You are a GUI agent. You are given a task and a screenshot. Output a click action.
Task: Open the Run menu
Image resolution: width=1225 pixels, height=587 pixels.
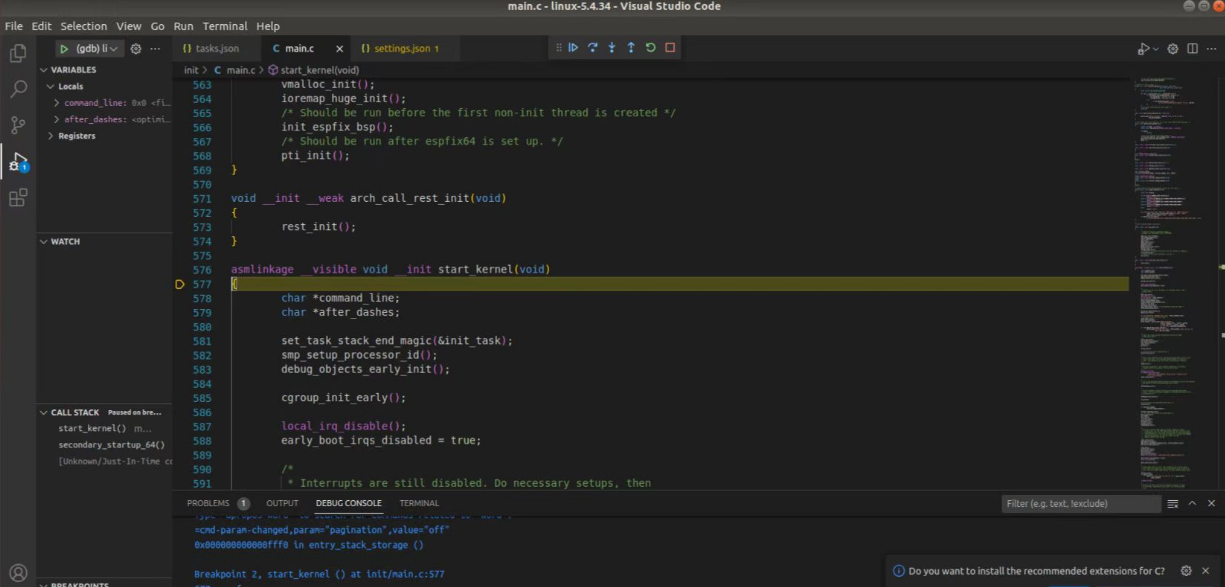coord(184,26)
